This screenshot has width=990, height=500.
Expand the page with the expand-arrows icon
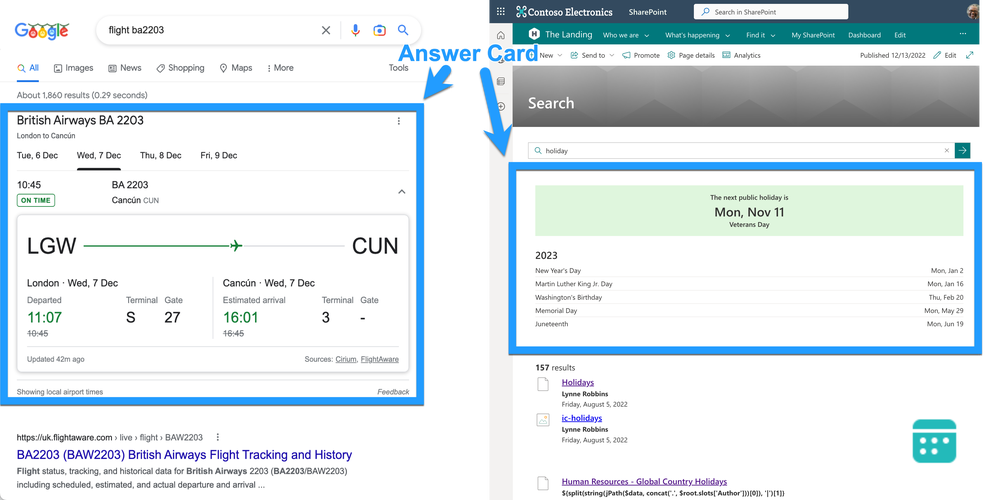point(969,55)
